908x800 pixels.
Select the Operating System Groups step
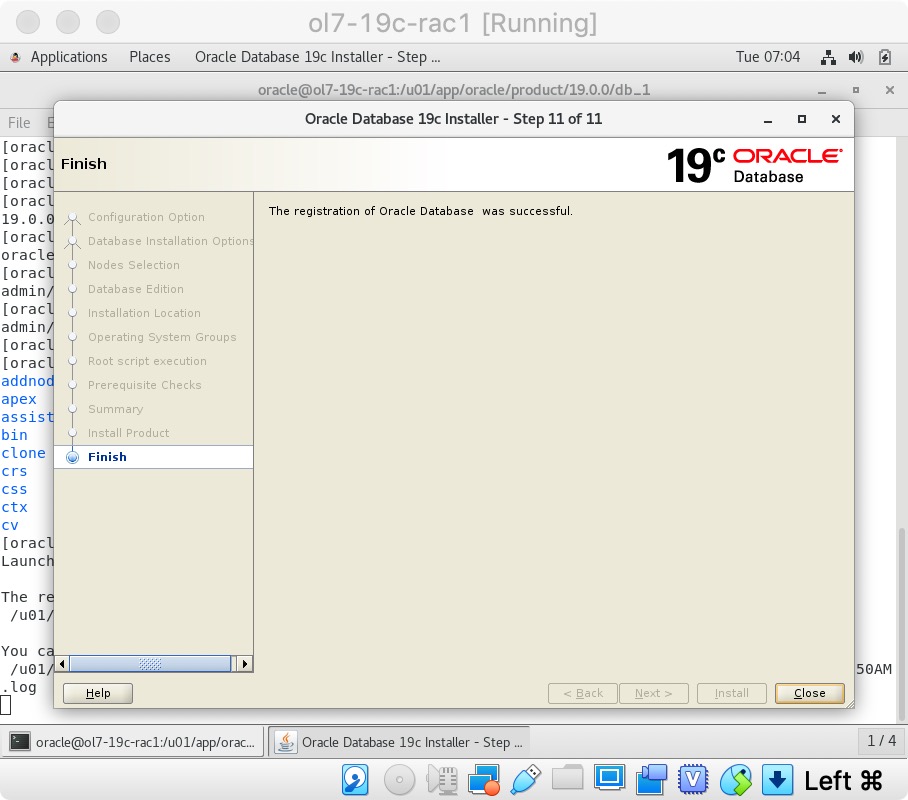pyautogui.click(x=162, y=337)
